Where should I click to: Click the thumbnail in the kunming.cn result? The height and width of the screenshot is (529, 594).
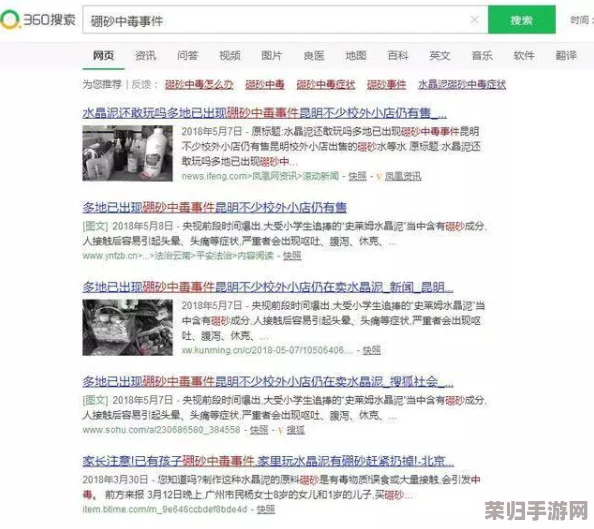click(128, 327)
